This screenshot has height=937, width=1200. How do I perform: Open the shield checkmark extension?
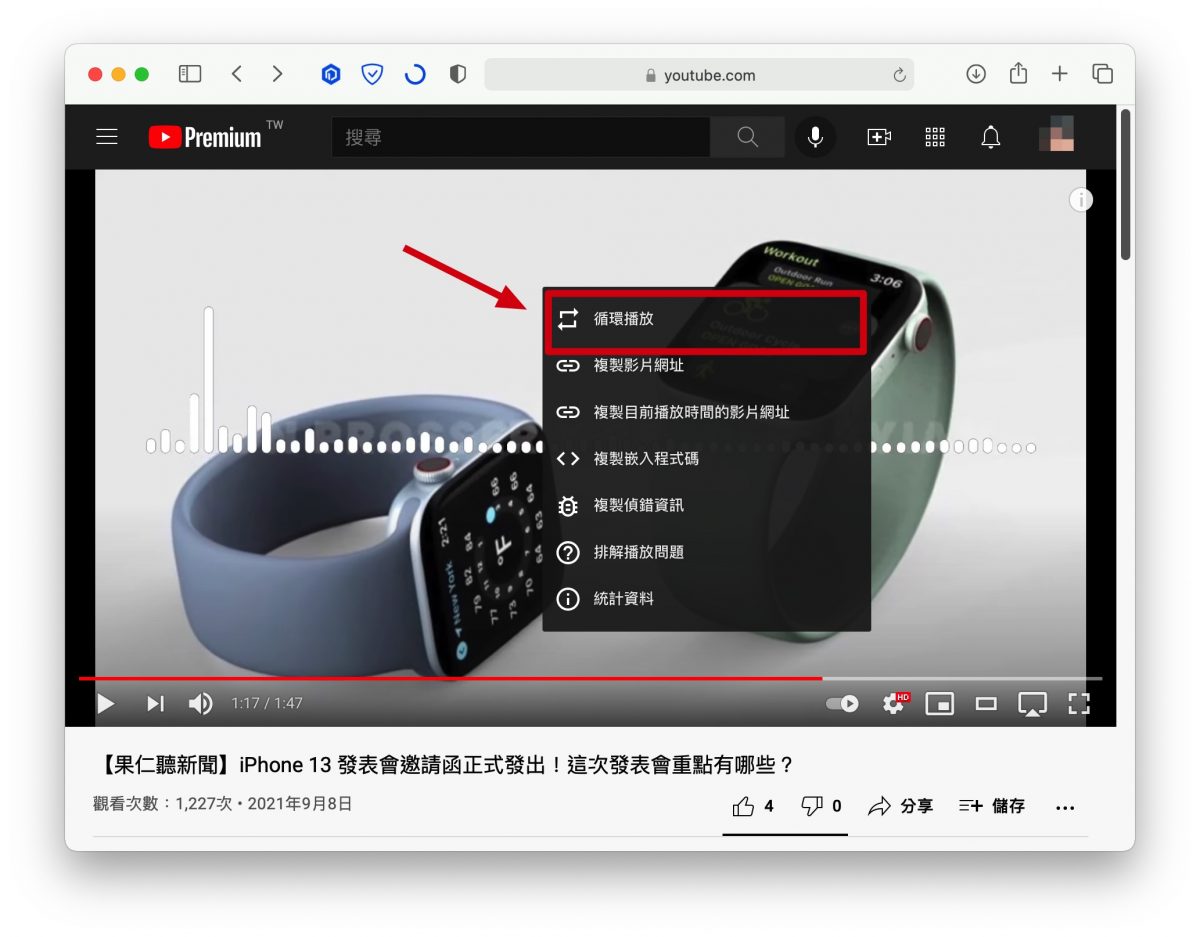(x=372, y=74)
